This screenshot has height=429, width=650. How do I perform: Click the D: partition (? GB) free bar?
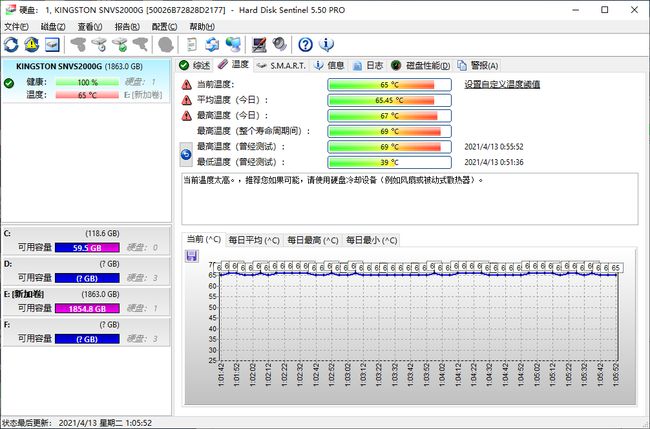click(87, 278)
